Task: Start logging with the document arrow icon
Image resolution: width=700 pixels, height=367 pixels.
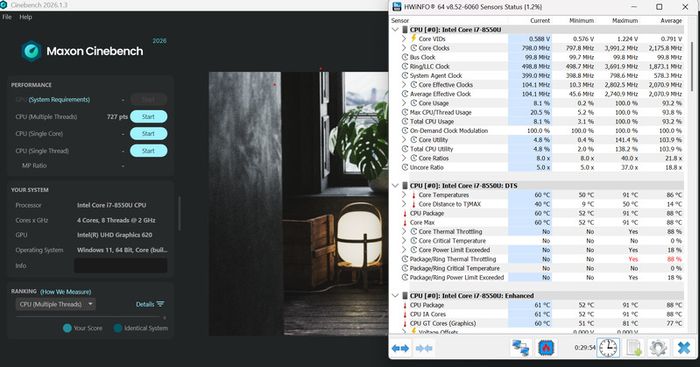Action: [633, 348]
